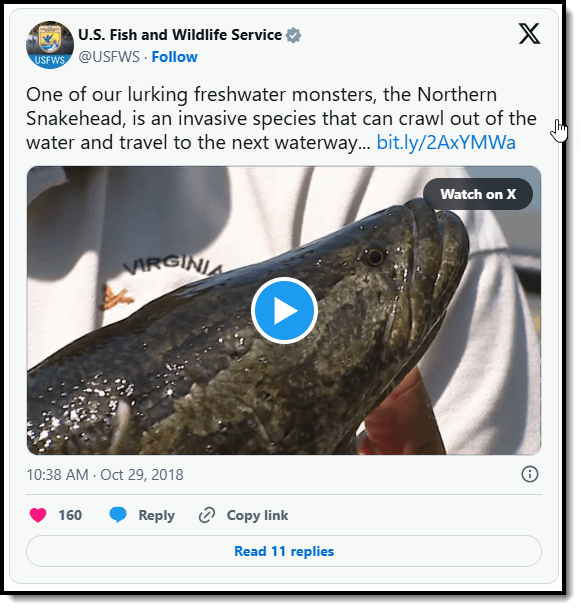Image resolution: width=581 pixels, height=610 pixels.
Task: Click the 160 likes count
Action: [x=70, y=515]
